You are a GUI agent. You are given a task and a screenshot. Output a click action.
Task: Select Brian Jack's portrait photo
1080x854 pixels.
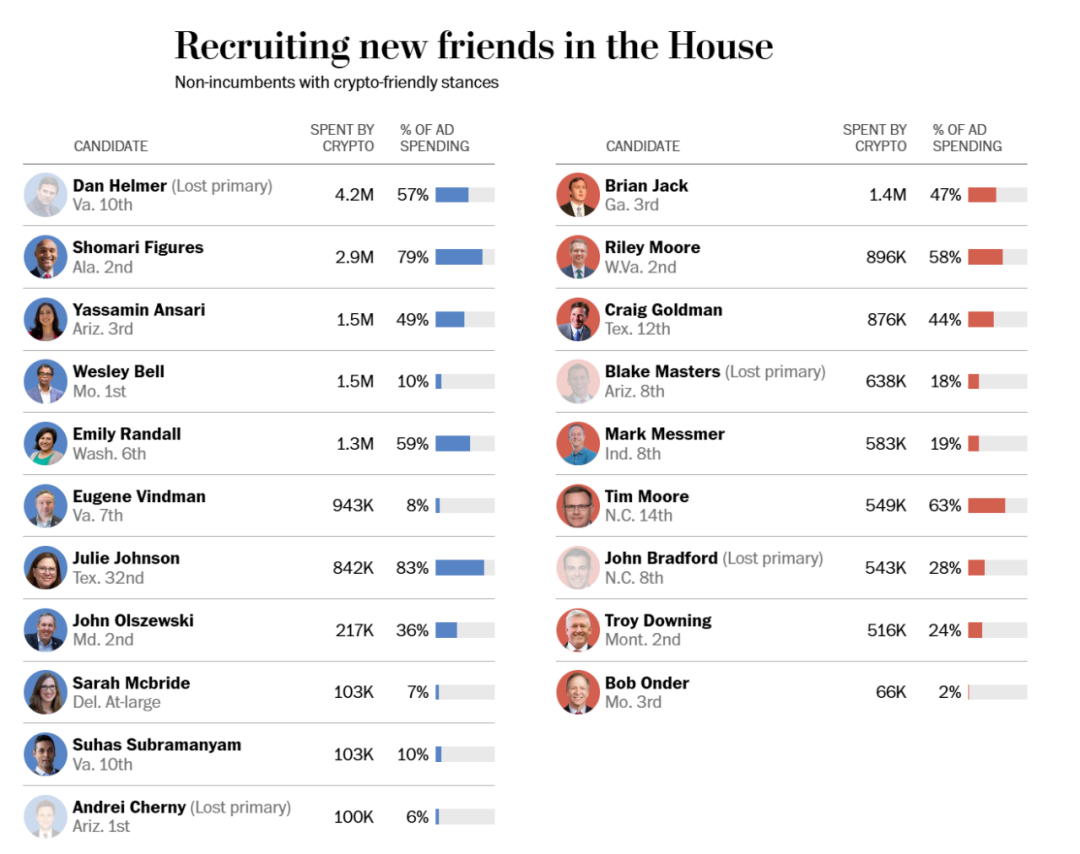(577, 195)
